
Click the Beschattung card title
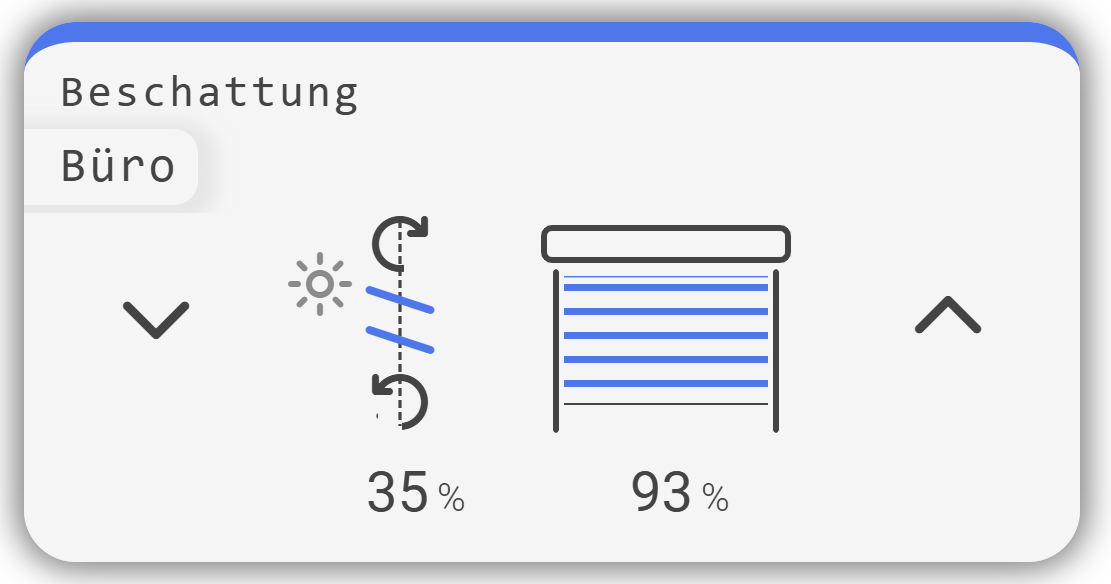(x=209, y=92)
